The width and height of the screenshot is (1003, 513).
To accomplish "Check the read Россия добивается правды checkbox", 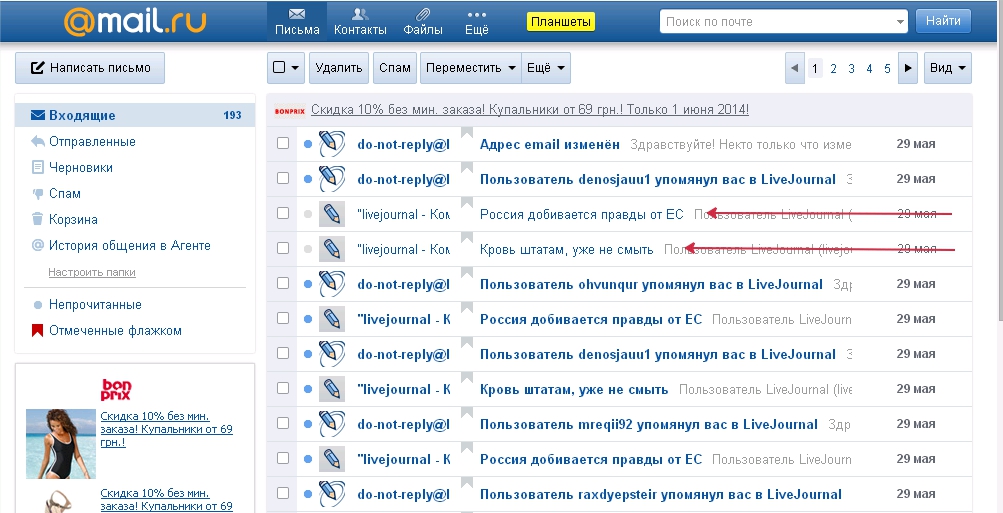I will click(283, 214).
